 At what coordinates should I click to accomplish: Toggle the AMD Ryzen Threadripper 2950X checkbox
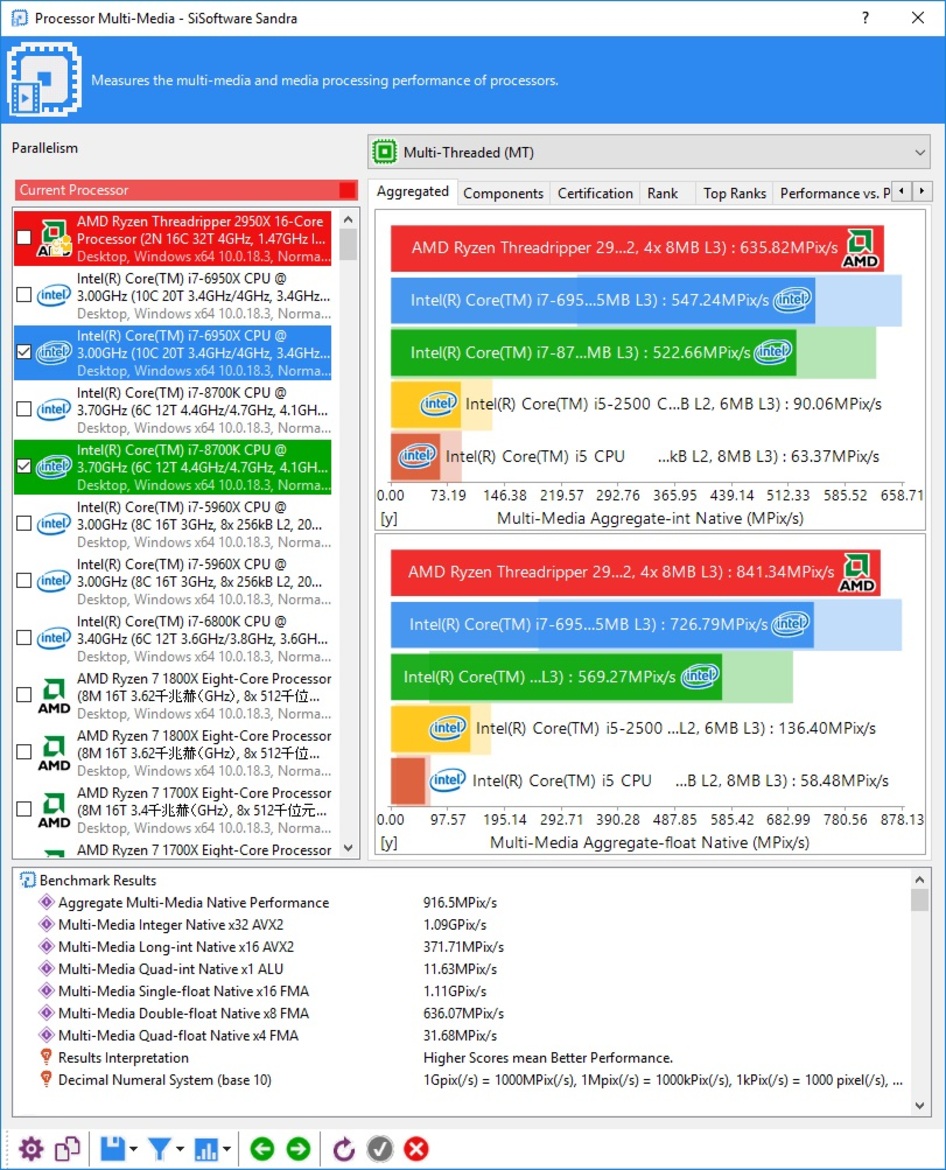pyautogui.click(x=24, y=237)
